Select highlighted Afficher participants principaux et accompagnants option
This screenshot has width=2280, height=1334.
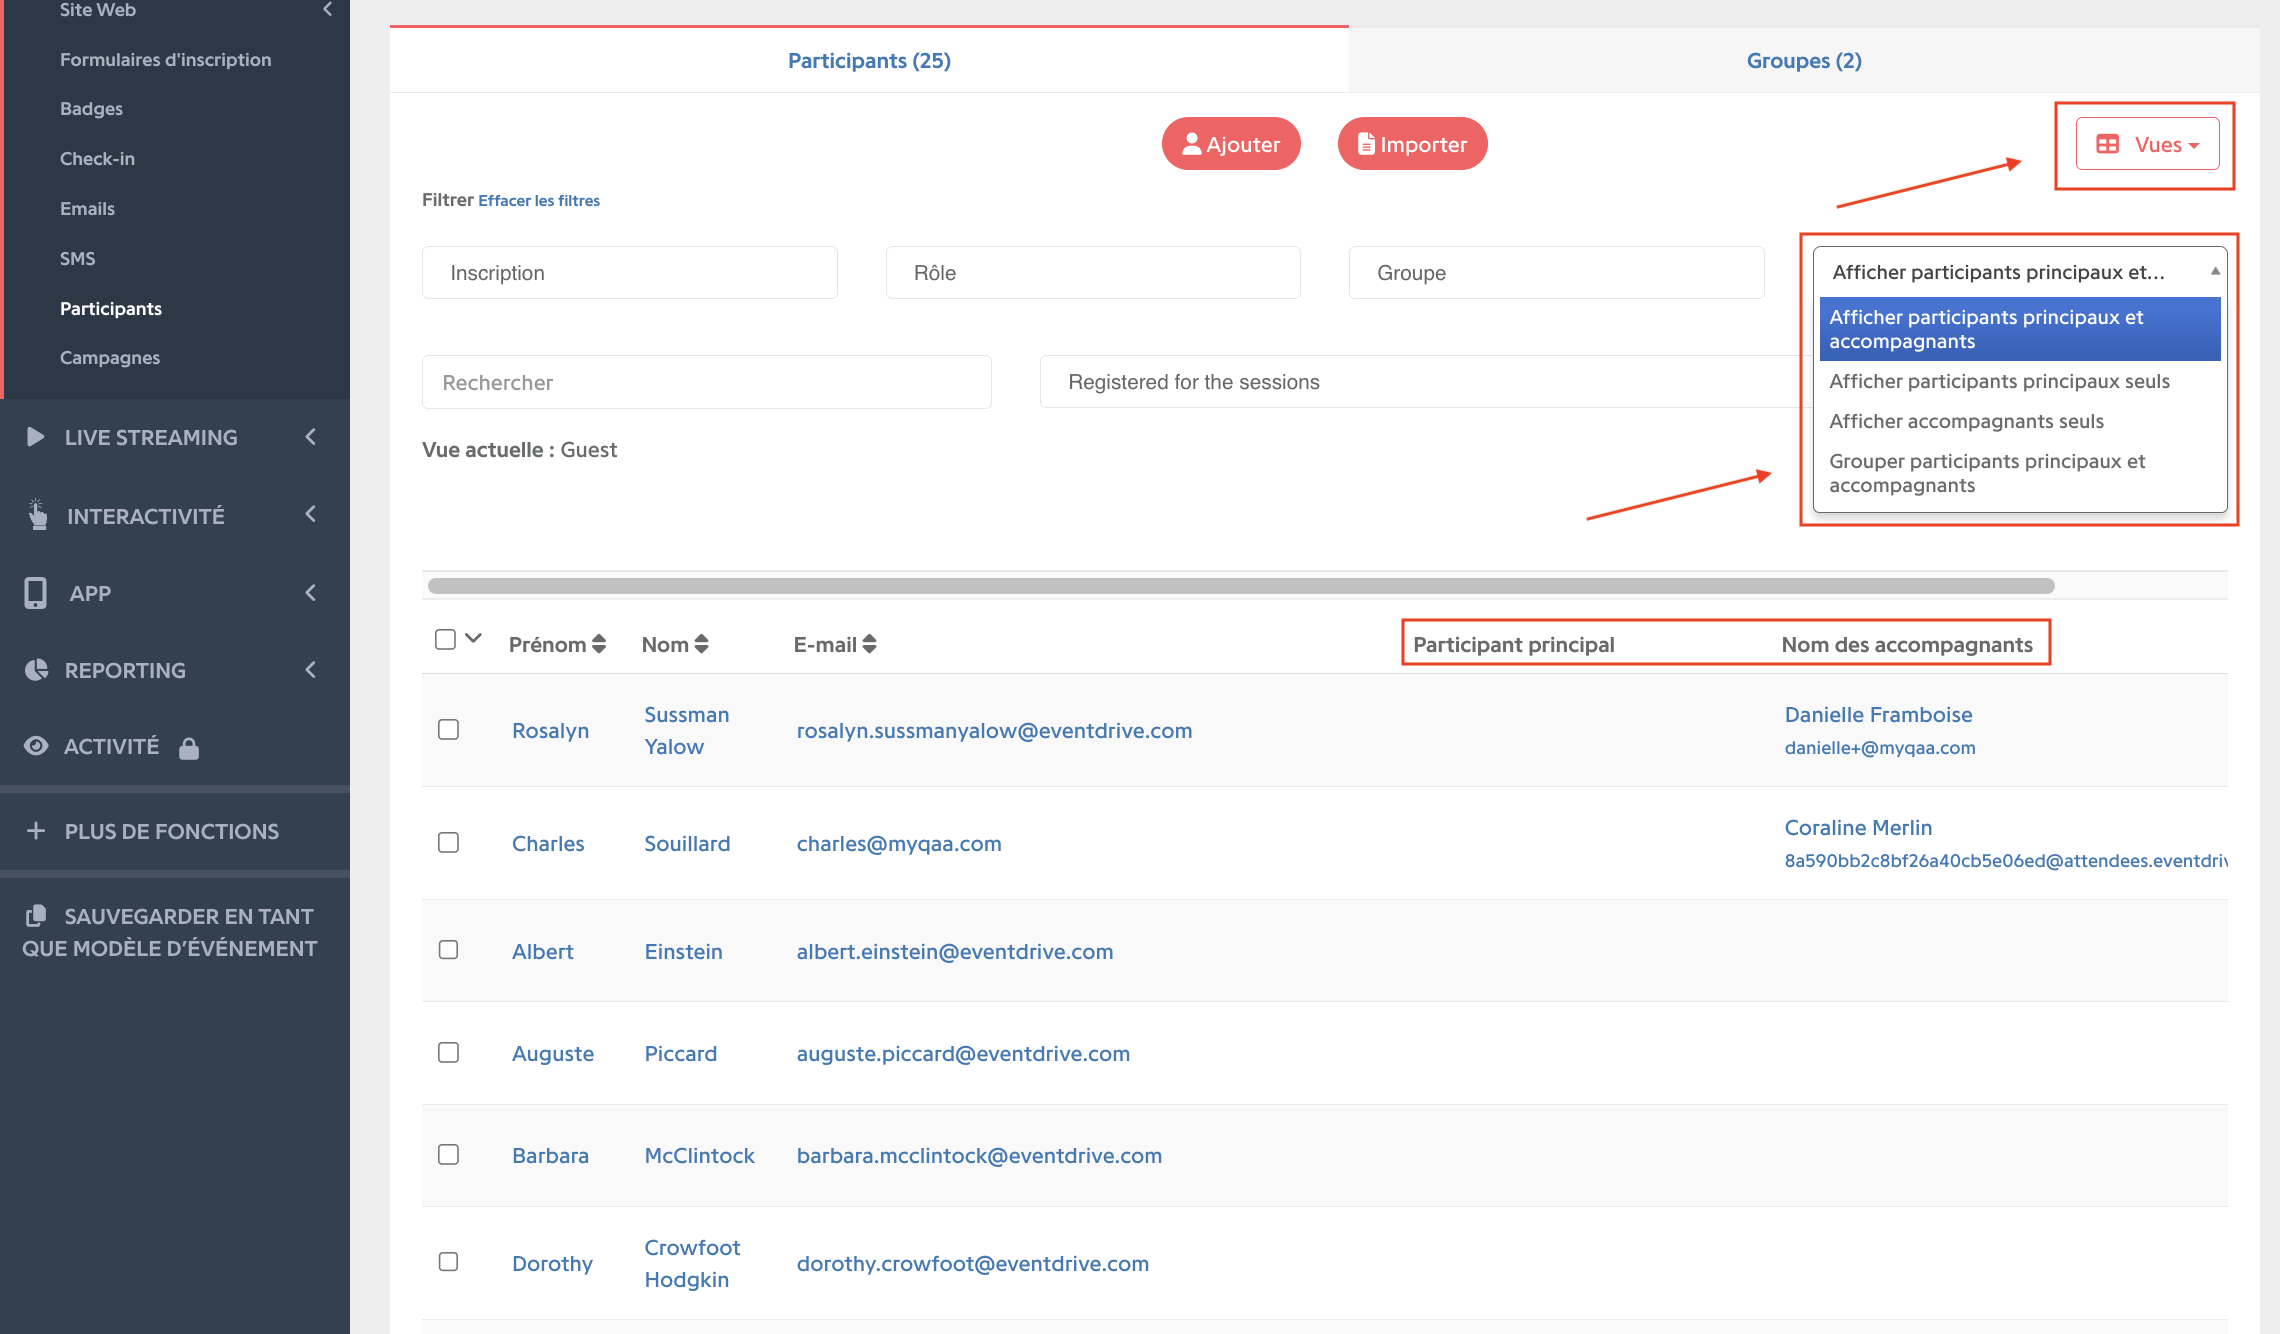pyautogui.click(x=2019, y=329)
